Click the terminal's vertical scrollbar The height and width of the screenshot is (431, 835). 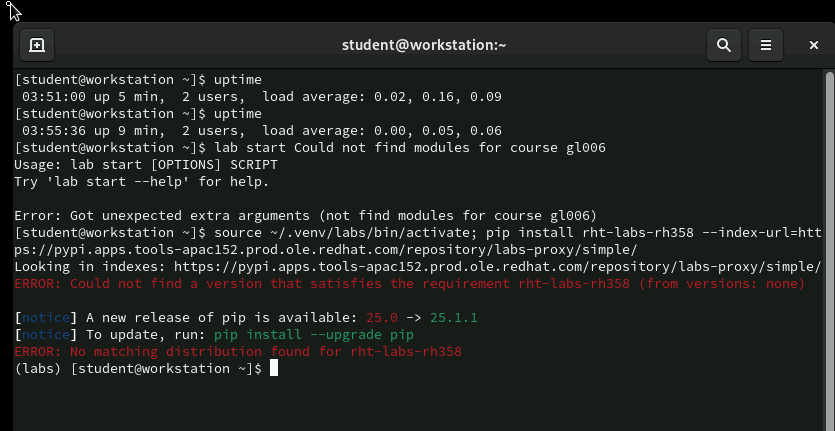click(x=830, y=250)
